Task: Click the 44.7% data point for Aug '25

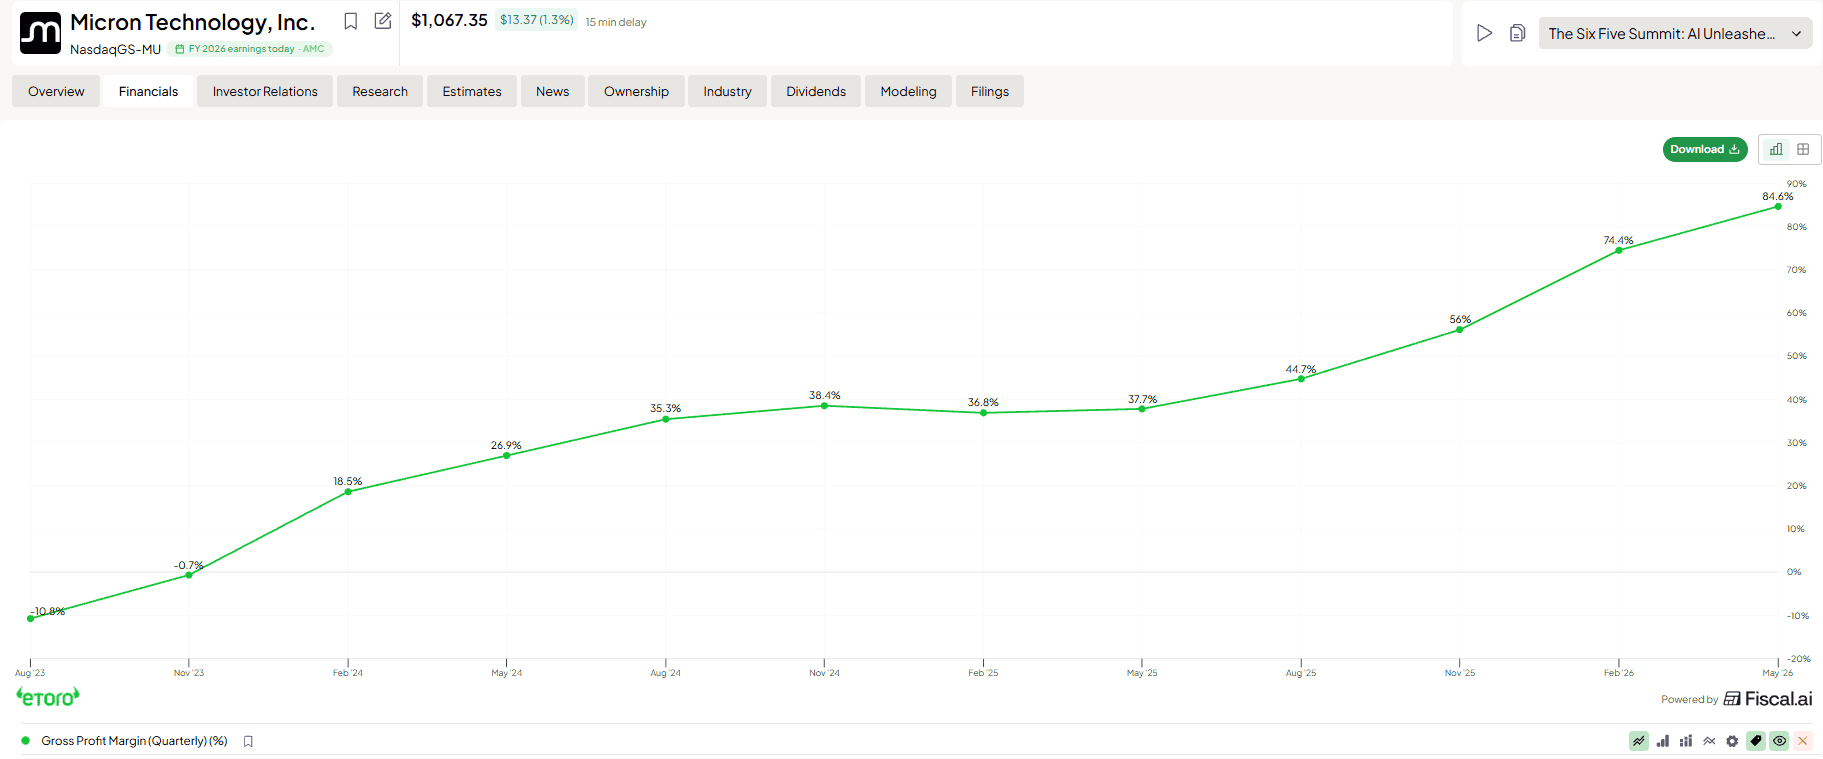Action: tap(1301, 379)
